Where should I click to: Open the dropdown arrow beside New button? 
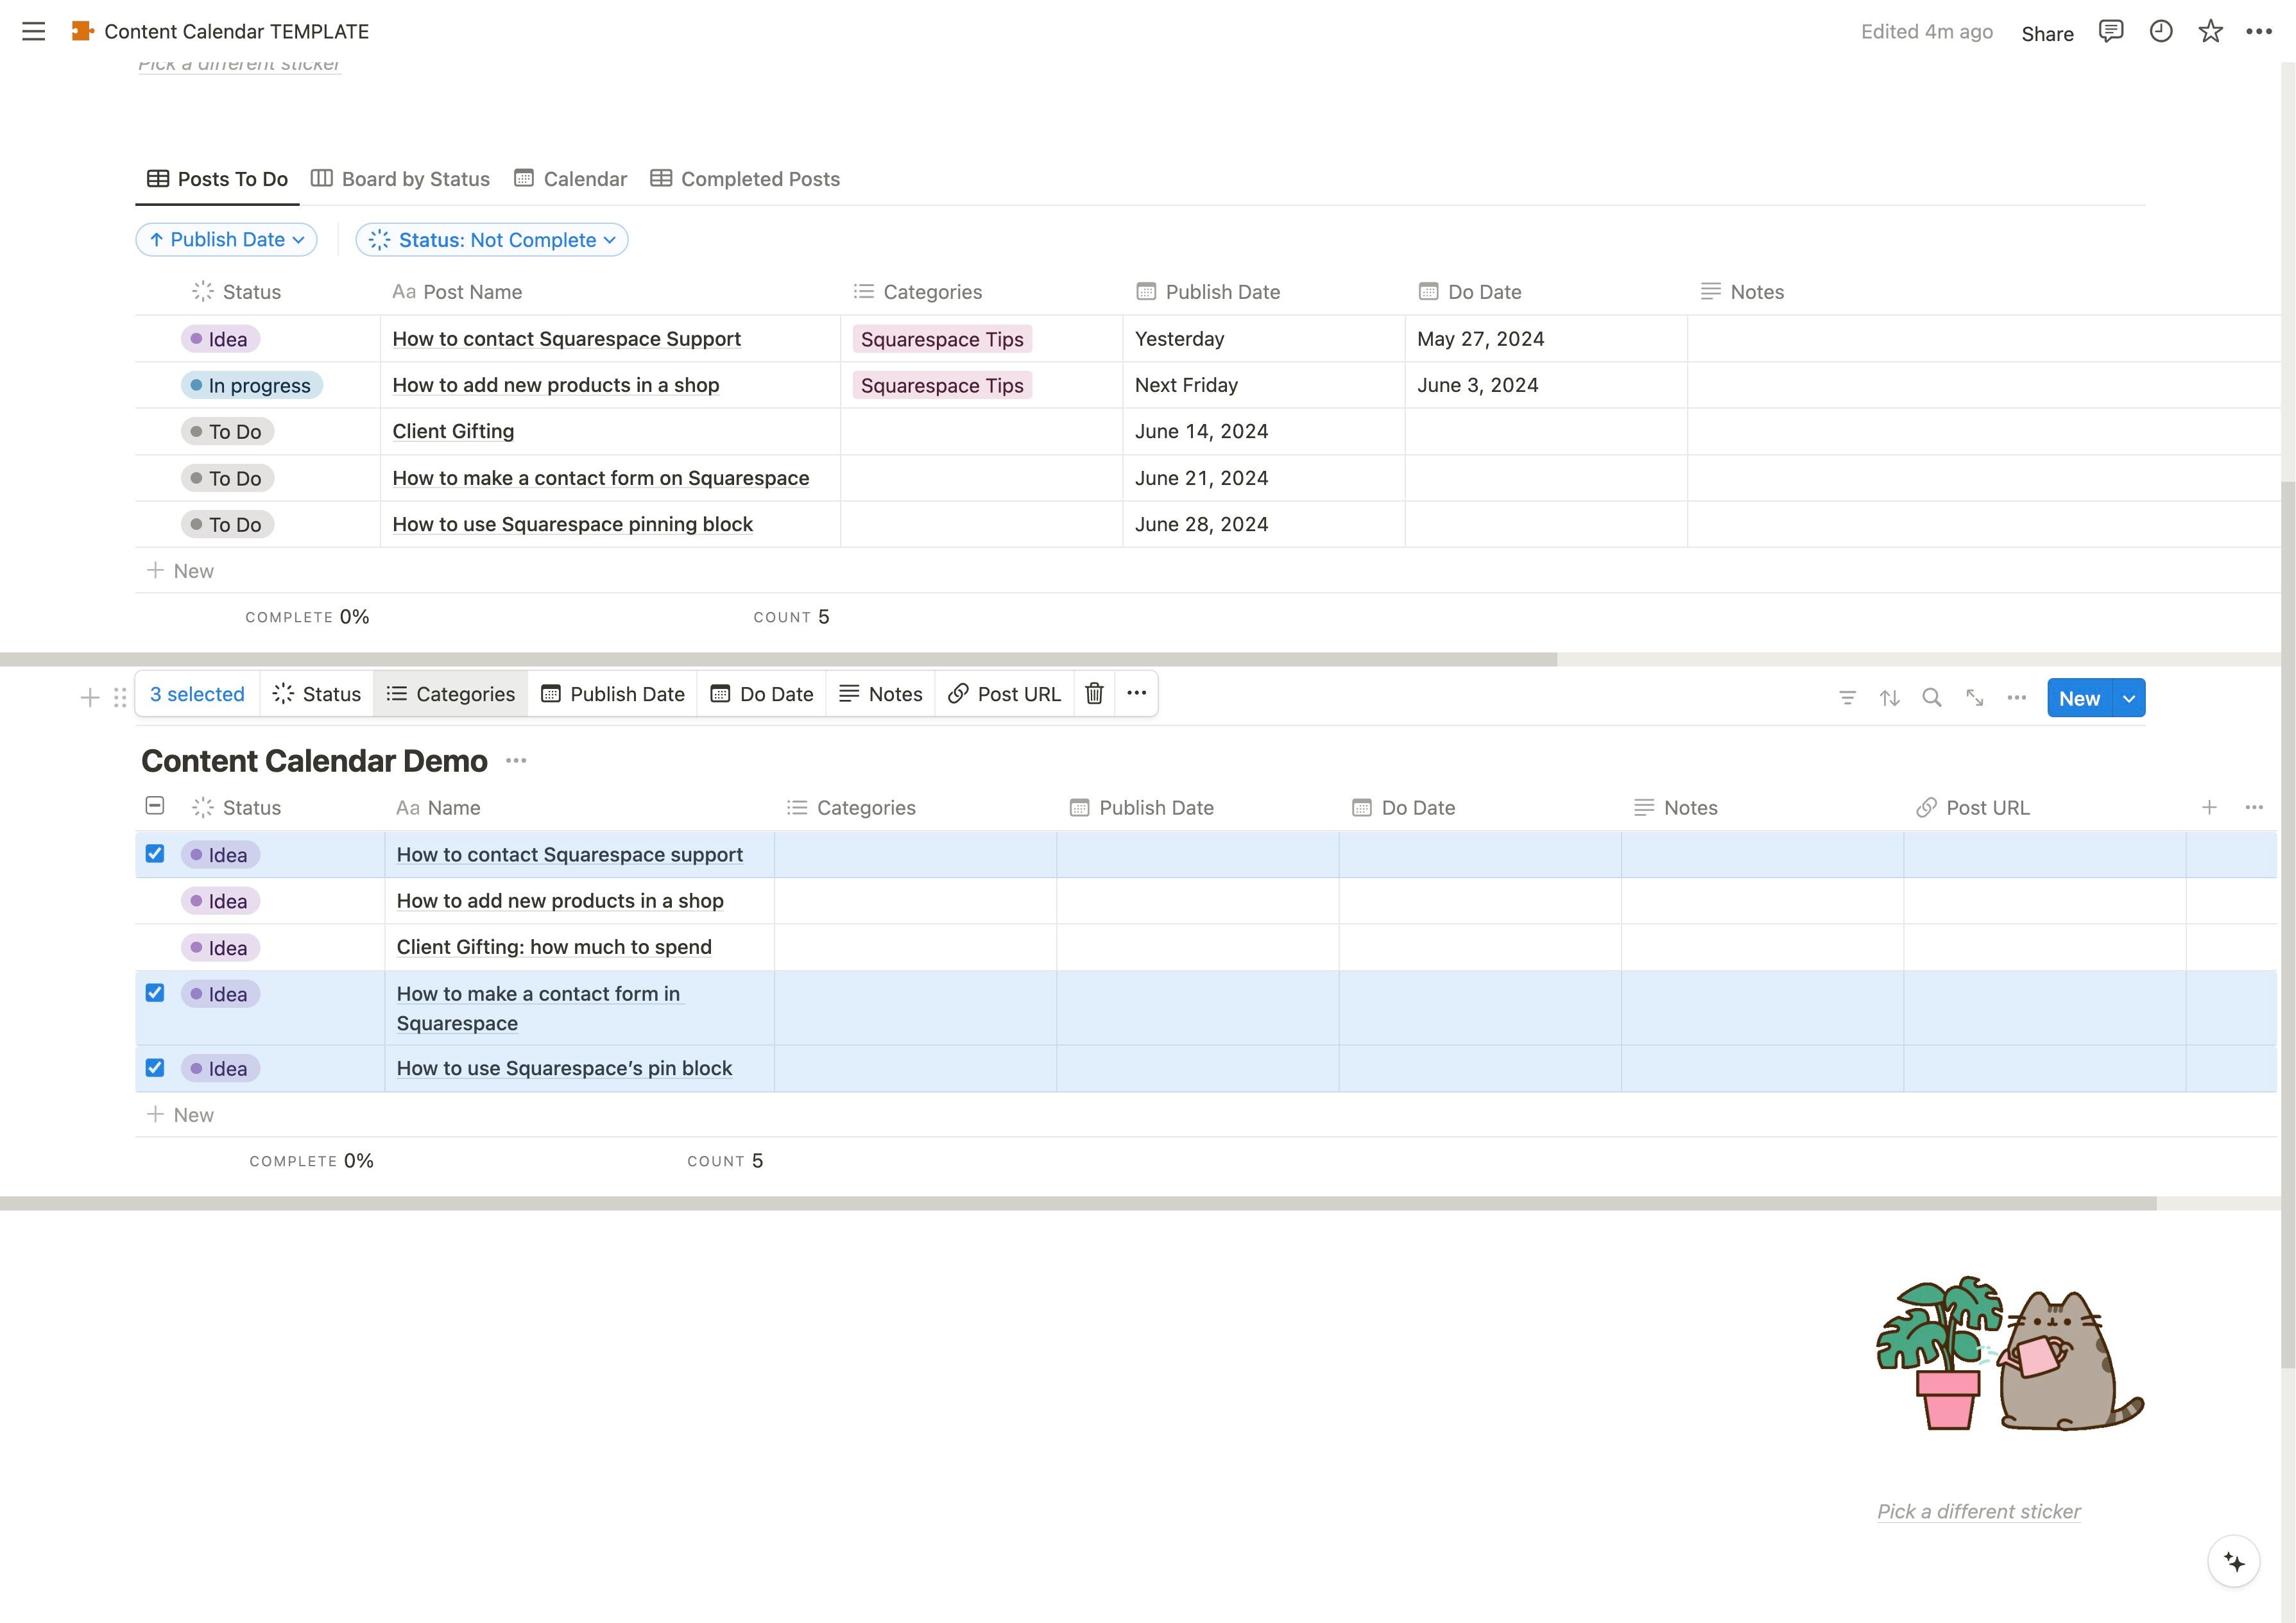pos(2129,699)
